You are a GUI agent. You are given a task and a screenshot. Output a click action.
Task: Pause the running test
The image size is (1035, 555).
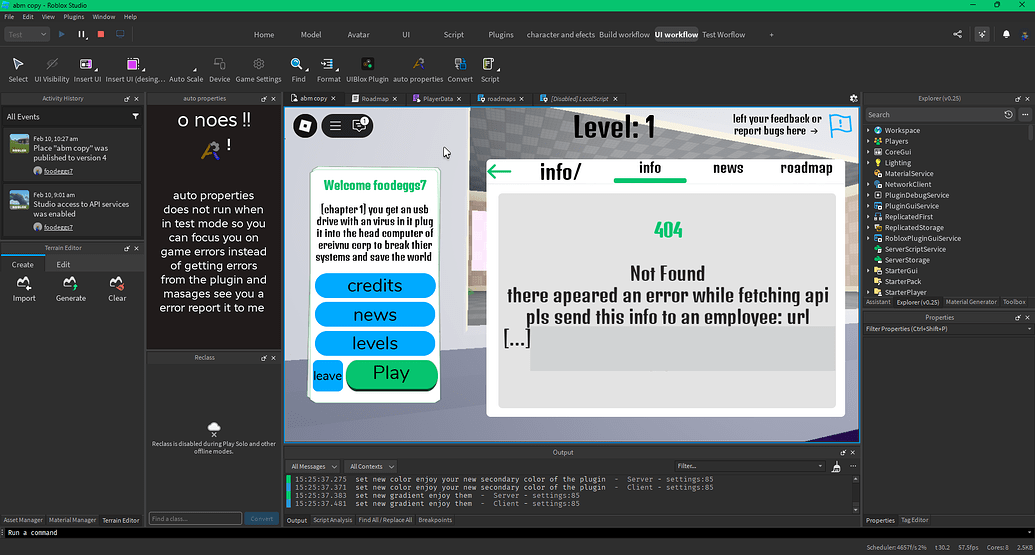coord(81,34)
